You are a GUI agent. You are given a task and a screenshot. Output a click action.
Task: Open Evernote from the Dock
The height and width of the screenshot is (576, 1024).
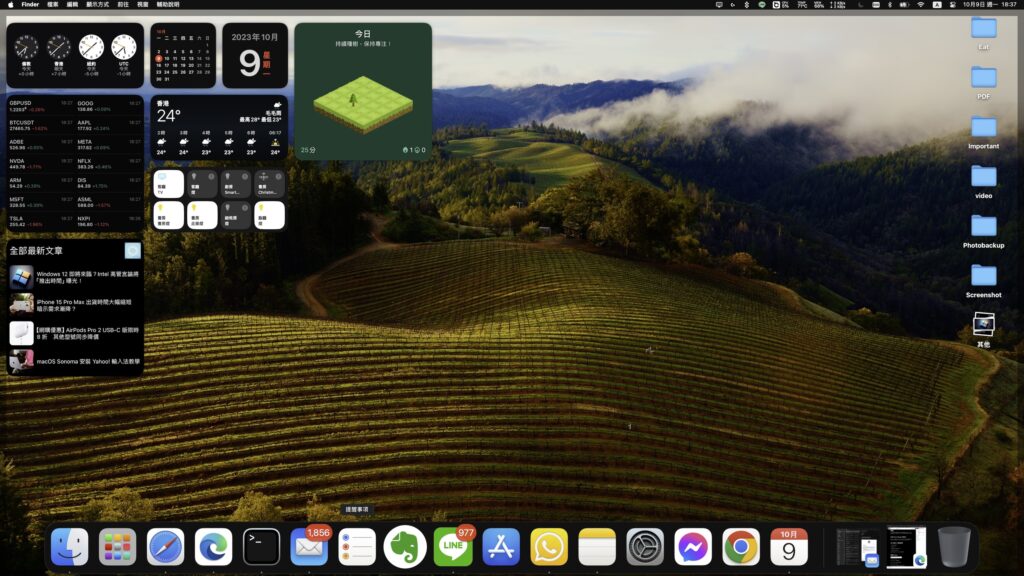point(405,546)
